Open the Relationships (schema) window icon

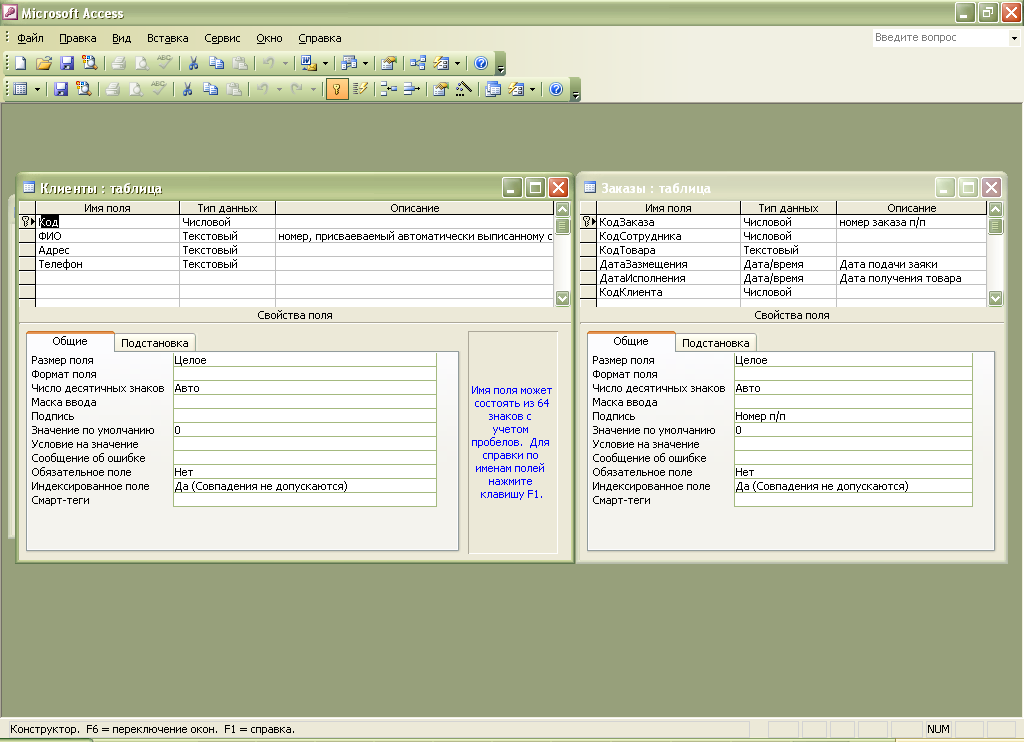[418, 63]
